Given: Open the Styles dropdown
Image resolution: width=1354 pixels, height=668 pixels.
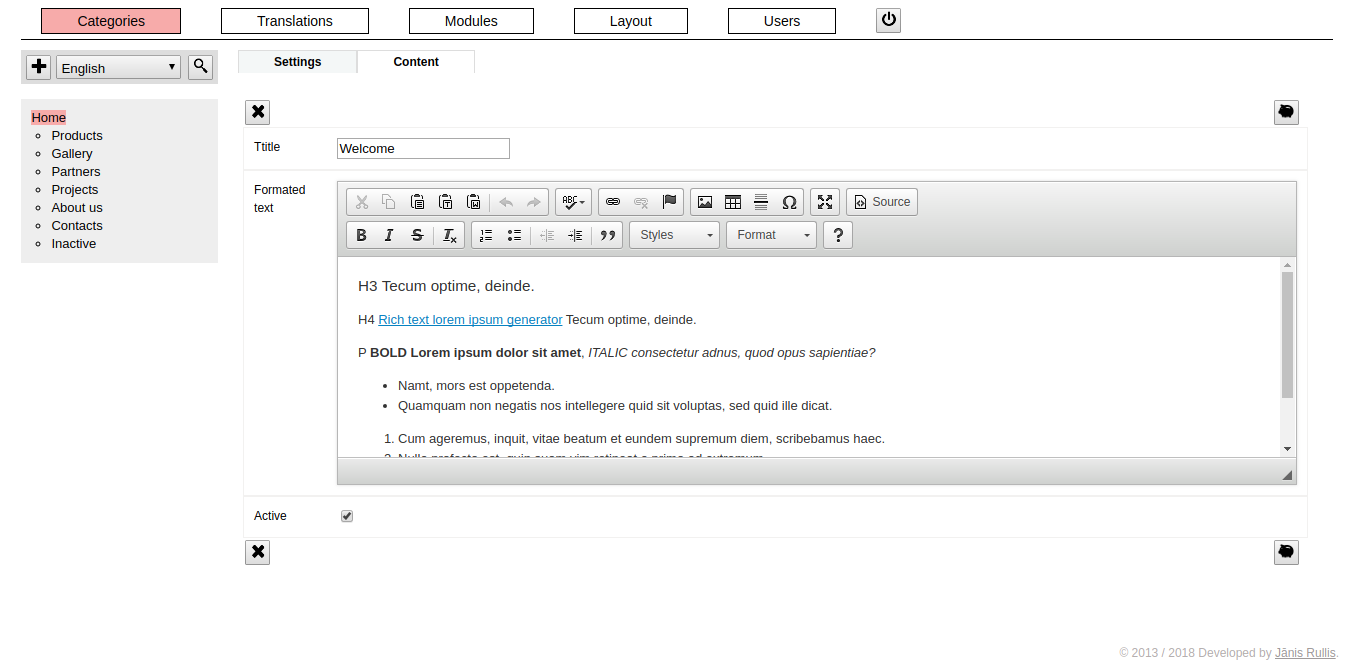Looking at the screenshot, I should tap(674, 235).
